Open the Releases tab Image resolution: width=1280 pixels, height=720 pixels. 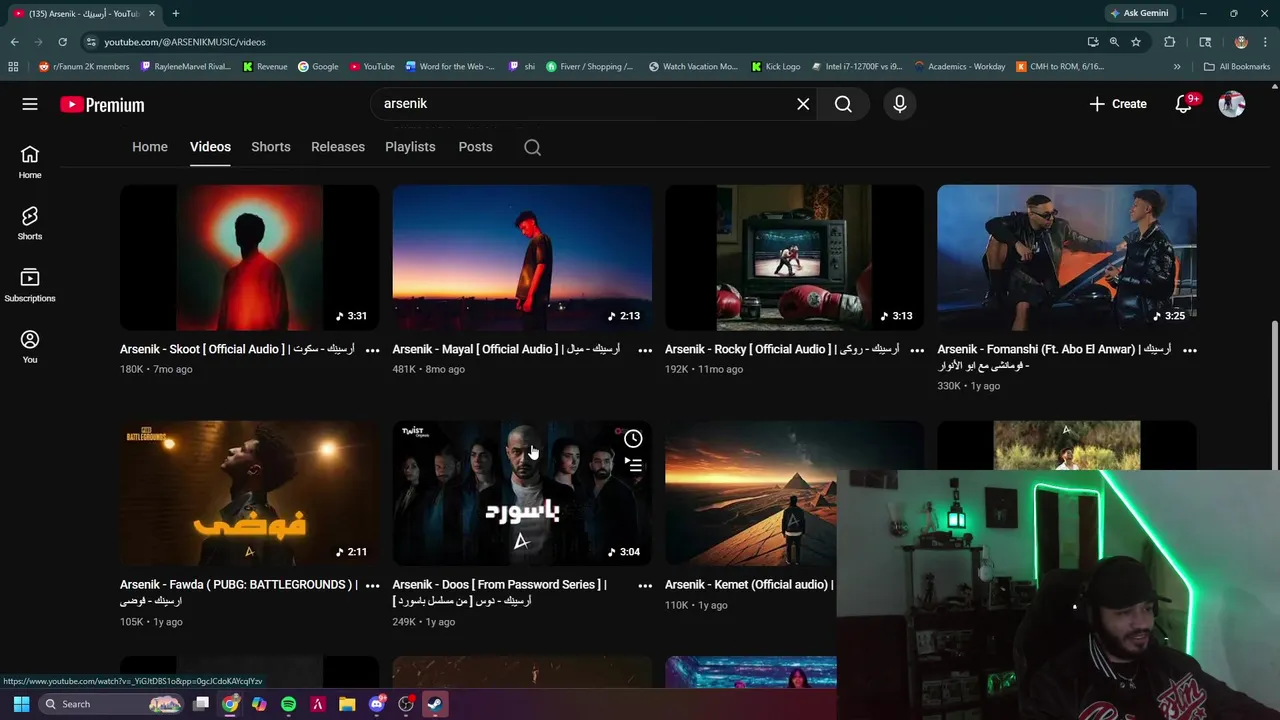(338, 147)
